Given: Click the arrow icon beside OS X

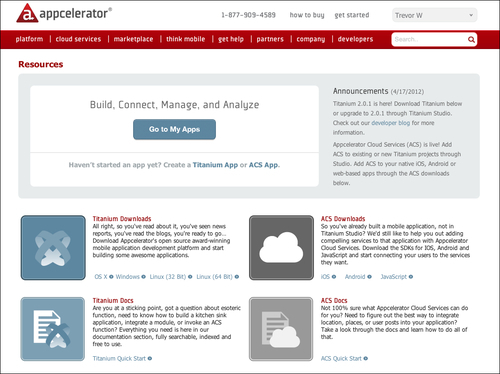Looking at the screenshot, I should pyautogui.click(x=111, y=277).
